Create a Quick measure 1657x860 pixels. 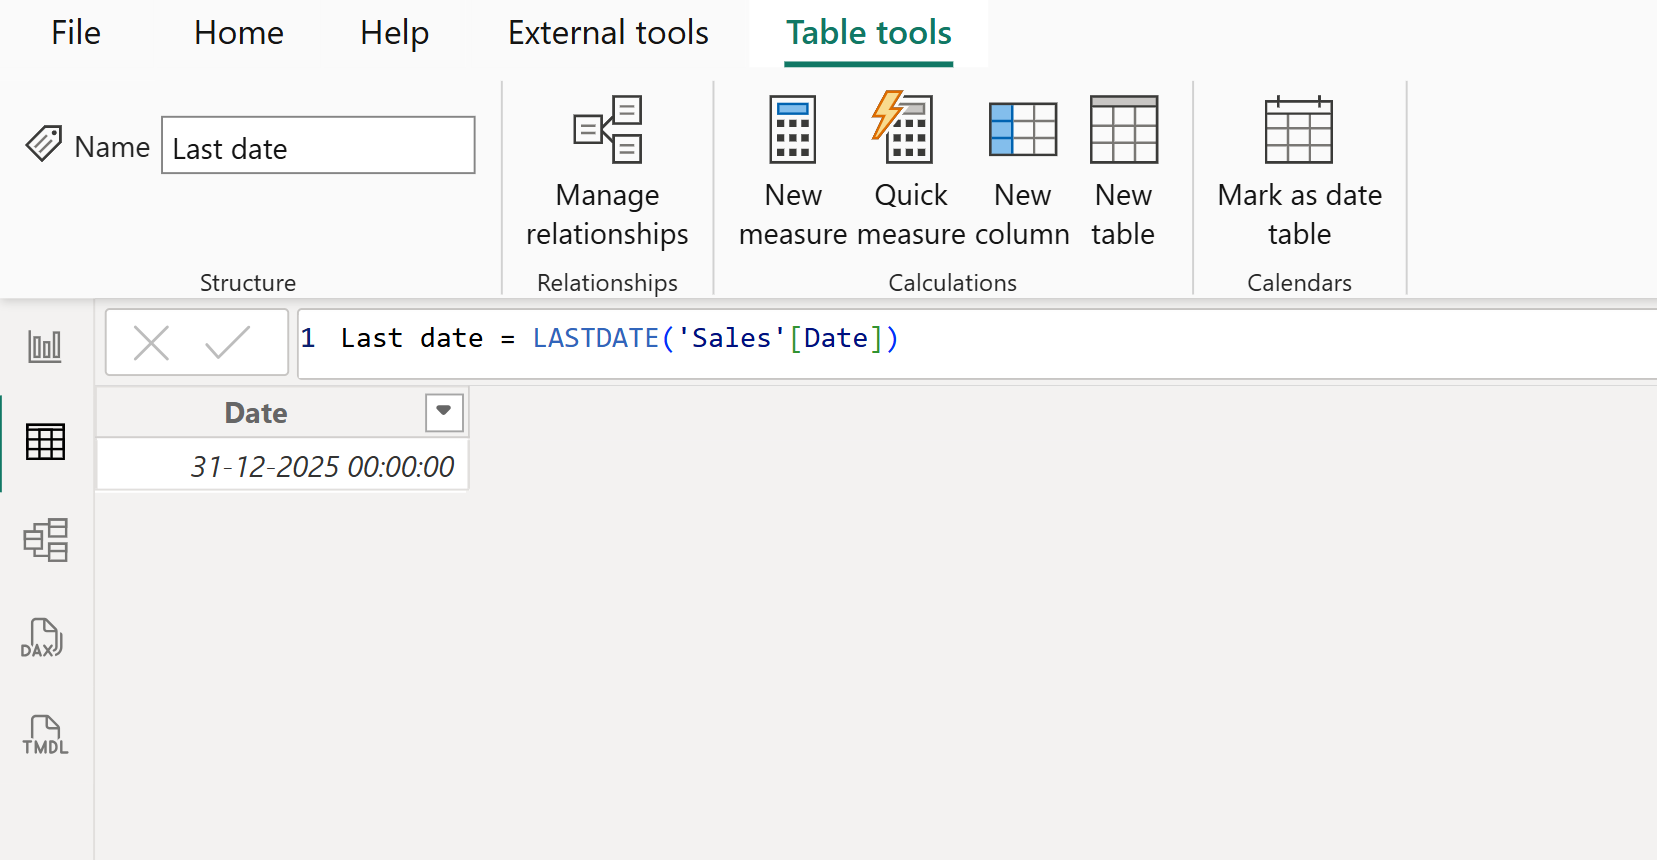910,170
